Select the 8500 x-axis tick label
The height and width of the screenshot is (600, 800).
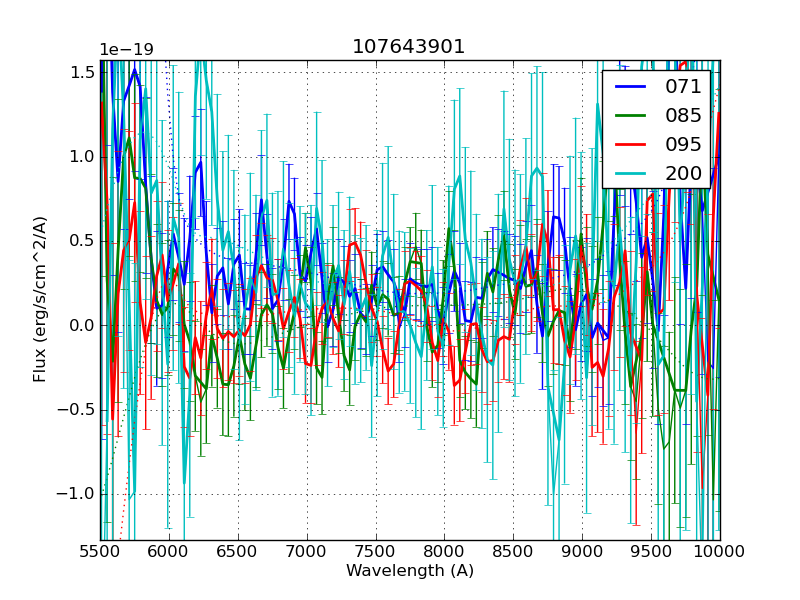click(513, 551)
